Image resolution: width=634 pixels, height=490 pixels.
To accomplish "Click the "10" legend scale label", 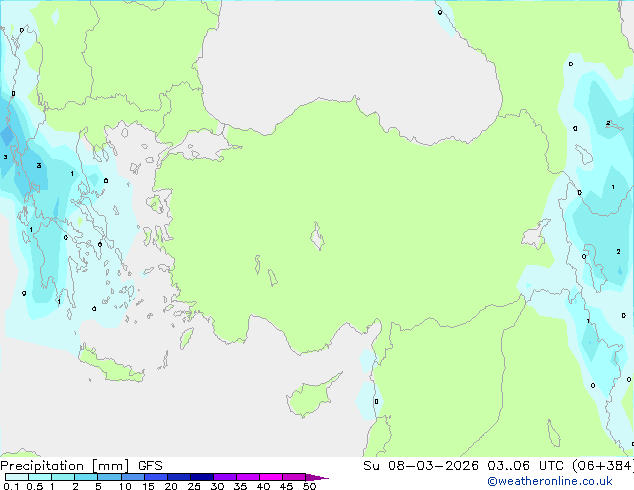I will (x=125, y=486).
